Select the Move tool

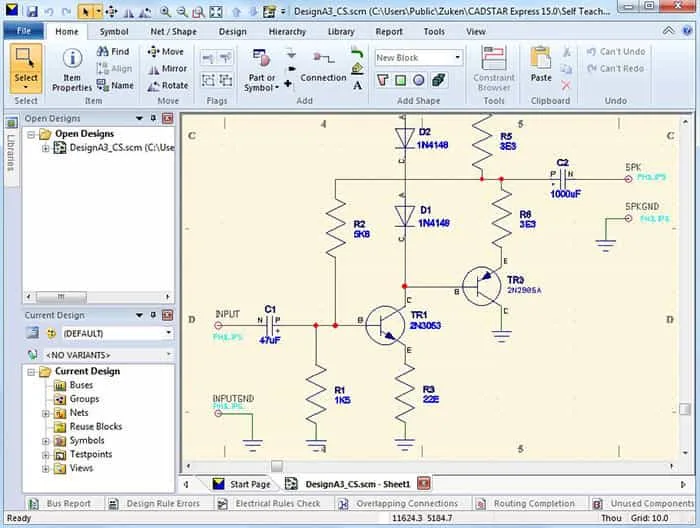165,51
